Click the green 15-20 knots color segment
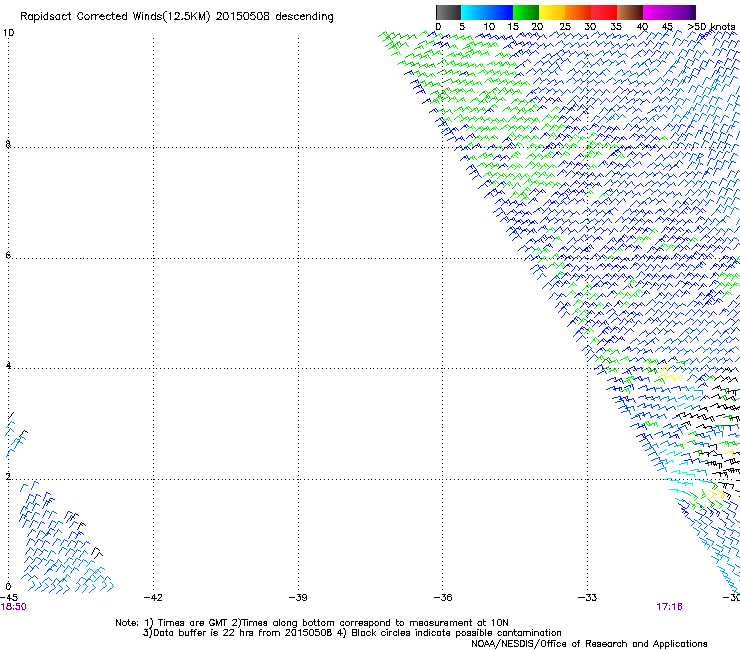The width and height of the screenshot is (740, 650). click(526, 12)
